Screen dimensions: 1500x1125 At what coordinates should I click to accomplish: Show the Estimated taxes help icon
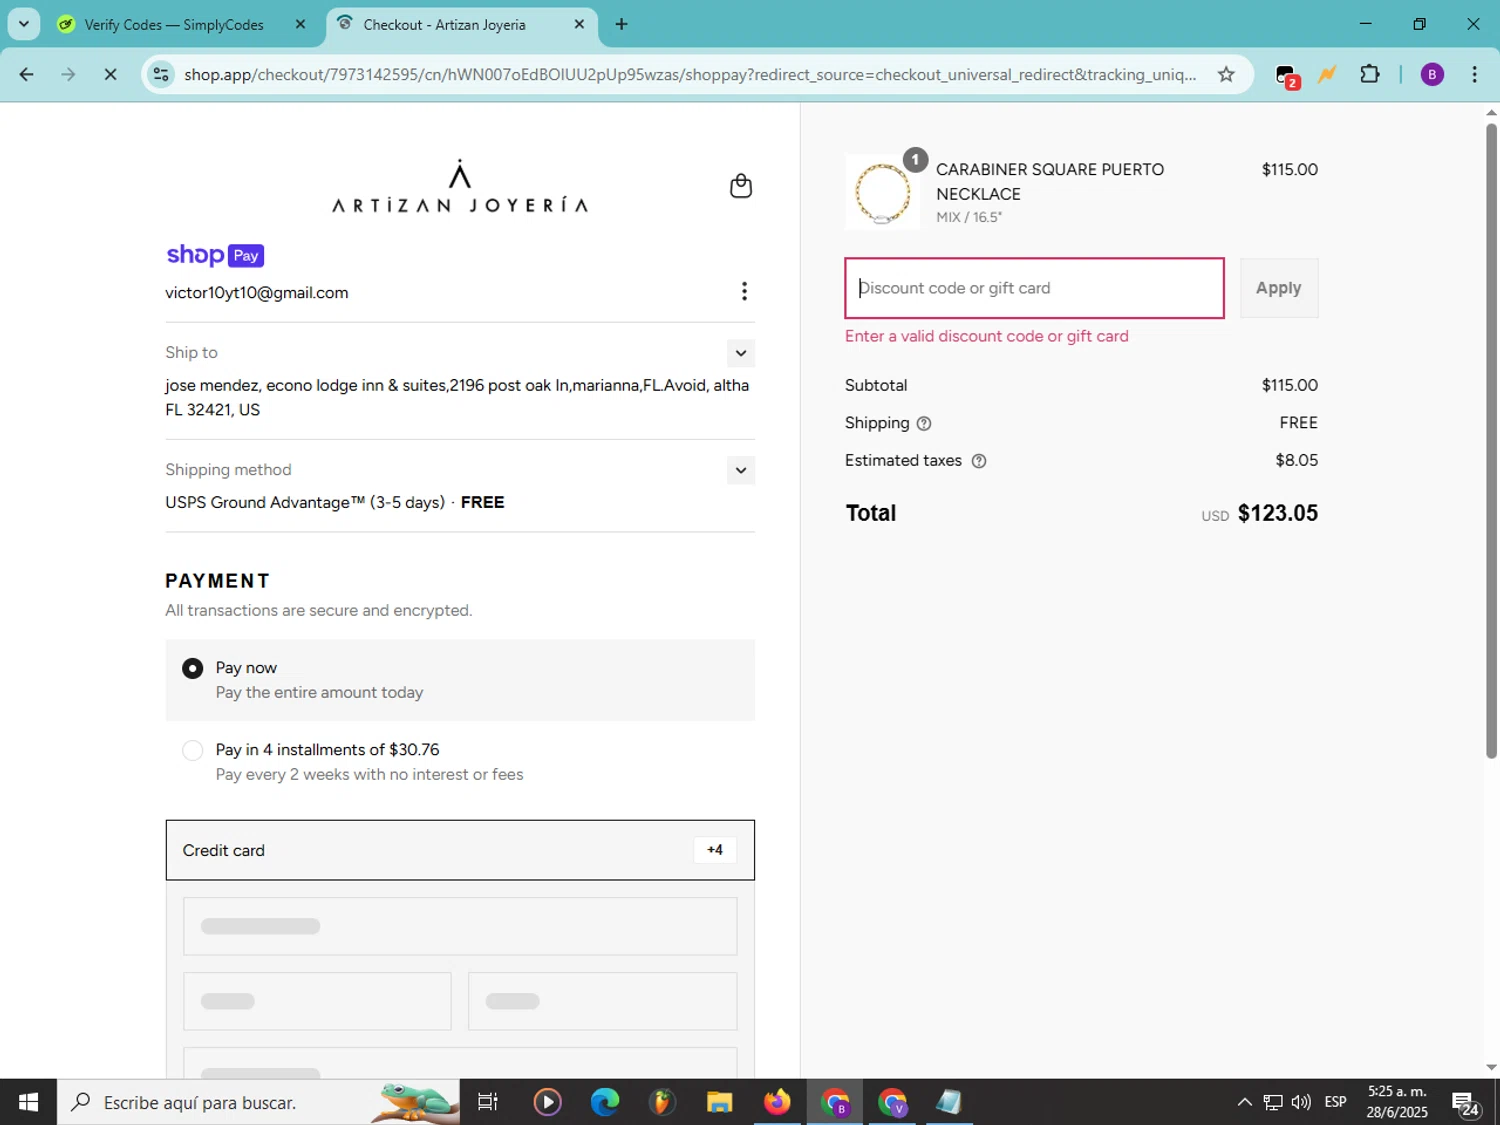pyautogui.click(x=979, y=461)
